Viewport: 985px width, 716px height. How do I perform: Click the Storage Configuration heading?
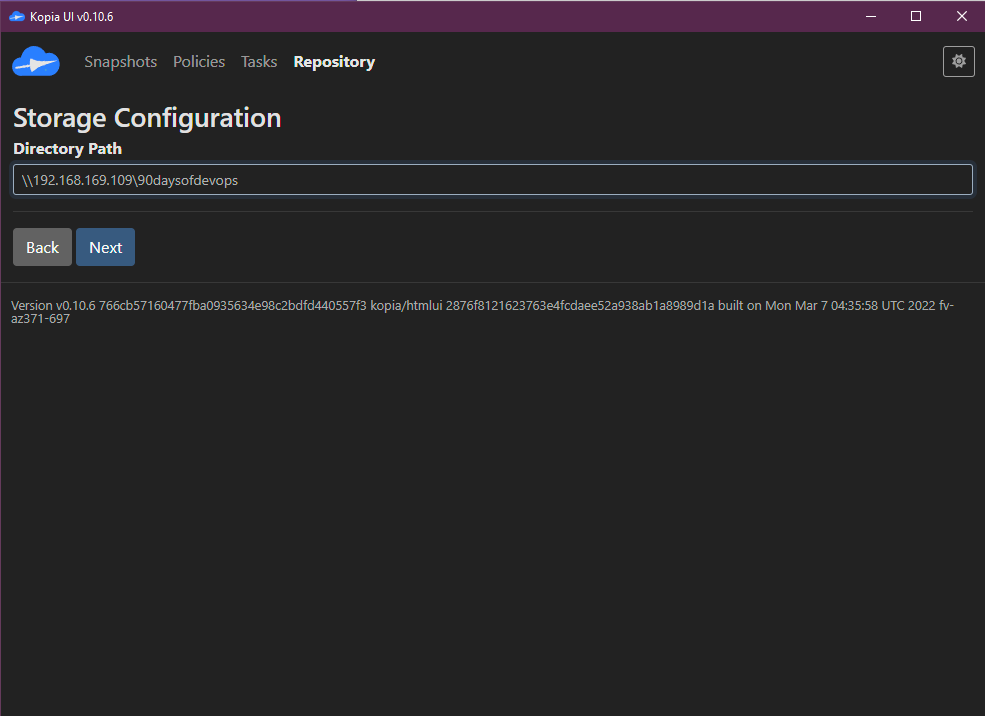[147, 118]
